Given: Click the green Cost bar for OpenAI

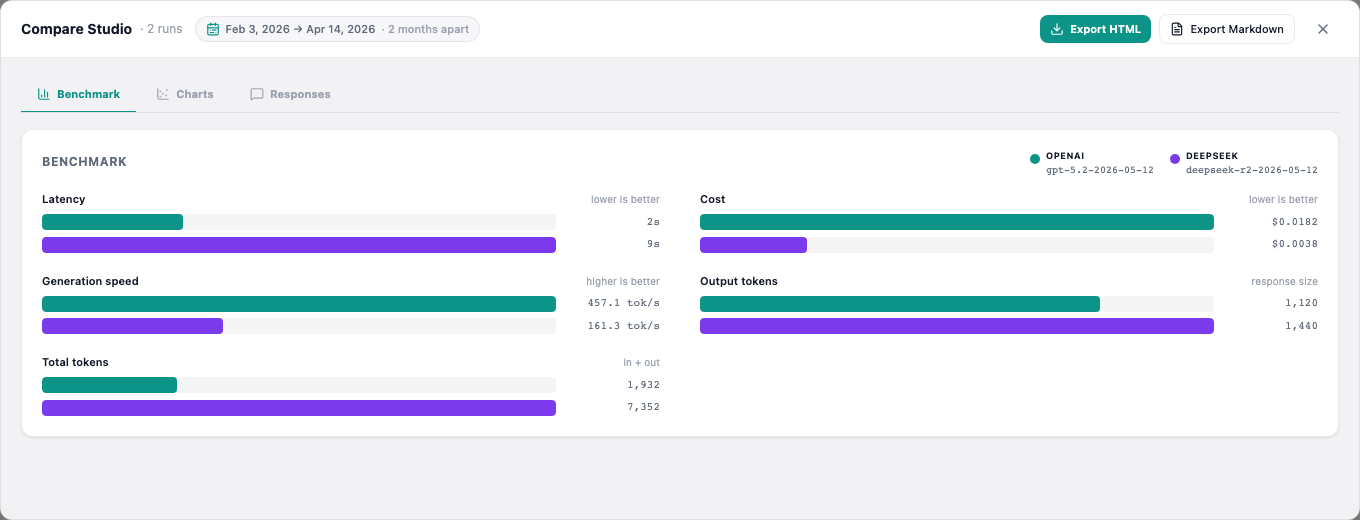Looking at the screenshot, I should tap(957, 222).
